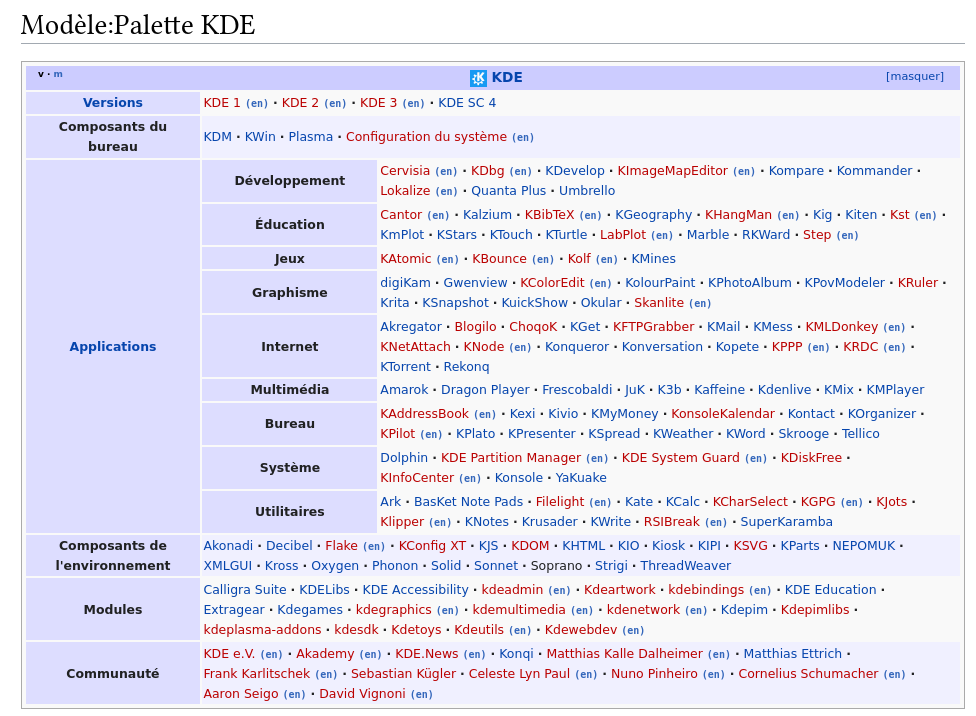Screen dimensions: 976x716
Task: Click the Kalzium link in Éducation
Action: 487,215
